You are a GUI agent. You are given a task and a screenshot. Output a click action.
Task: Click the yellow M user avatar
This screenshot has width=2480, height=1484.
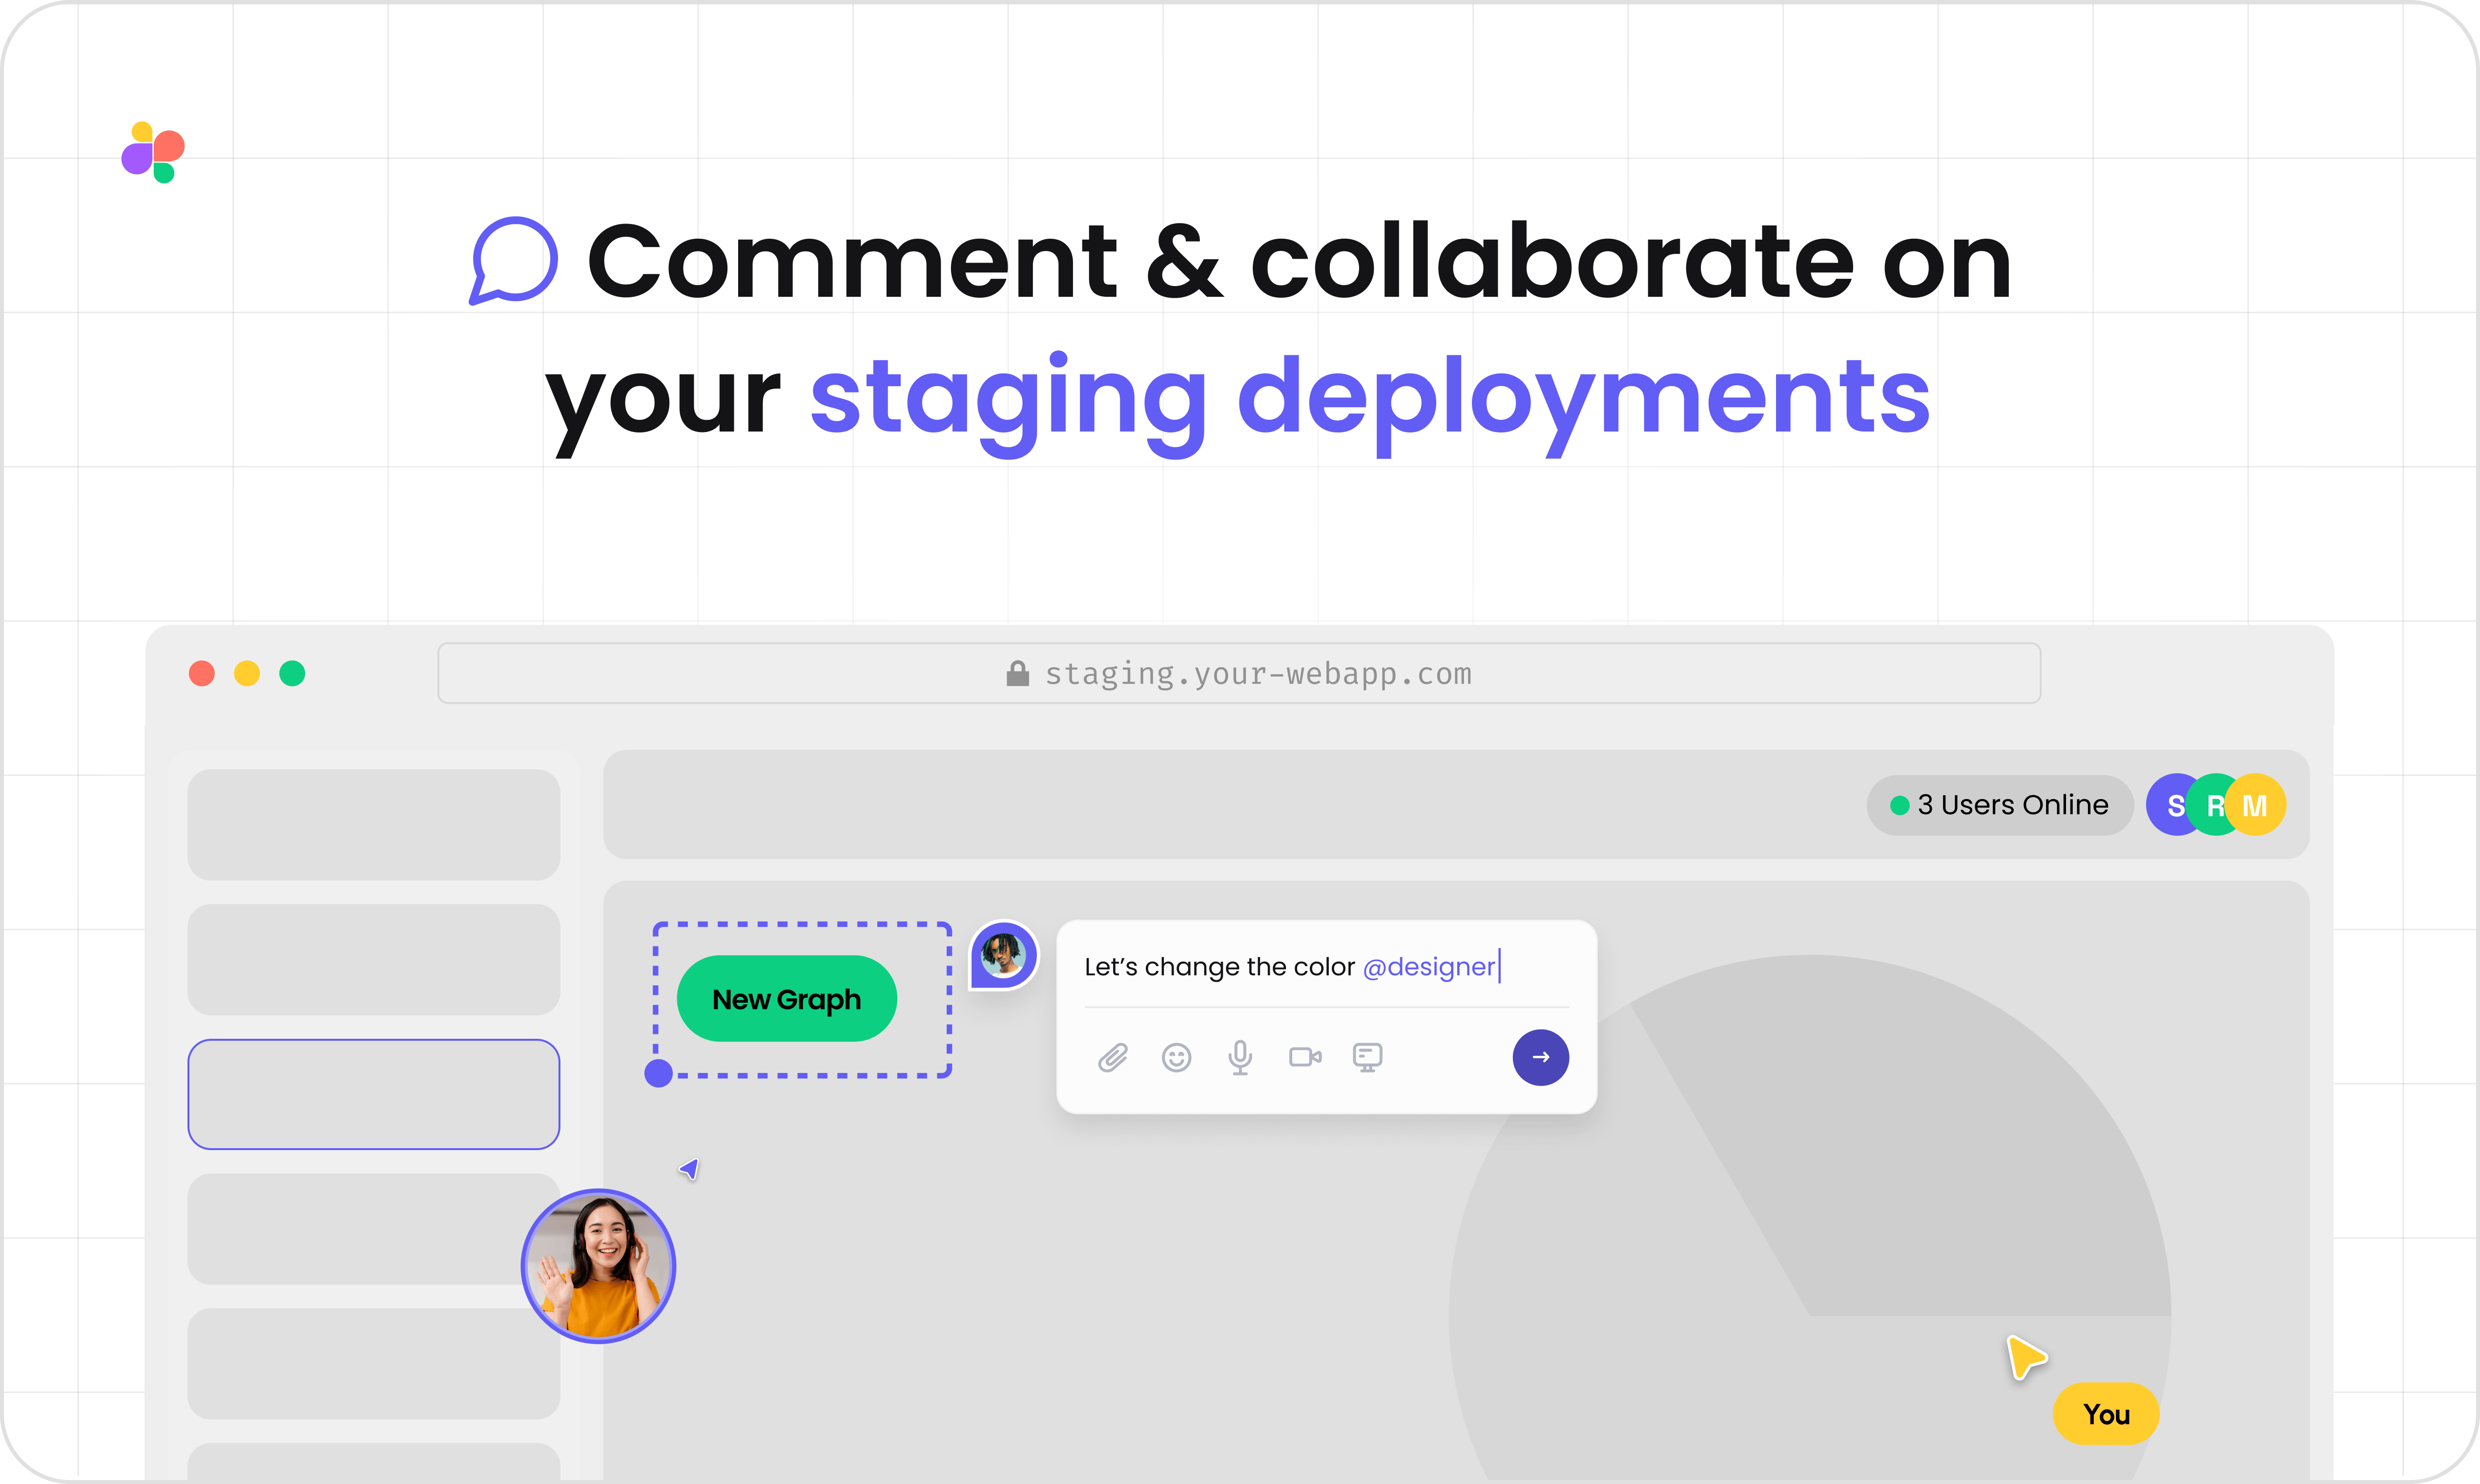click(x=2255, y=805)
